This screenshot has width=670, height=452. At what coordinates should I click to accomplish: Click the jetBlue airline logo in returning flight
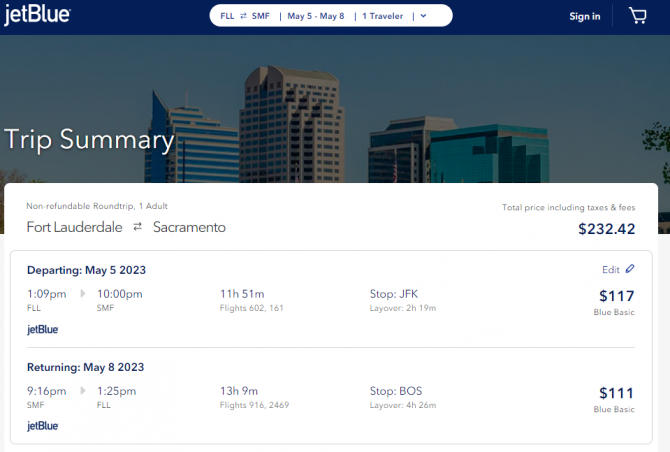coord(43,426)
